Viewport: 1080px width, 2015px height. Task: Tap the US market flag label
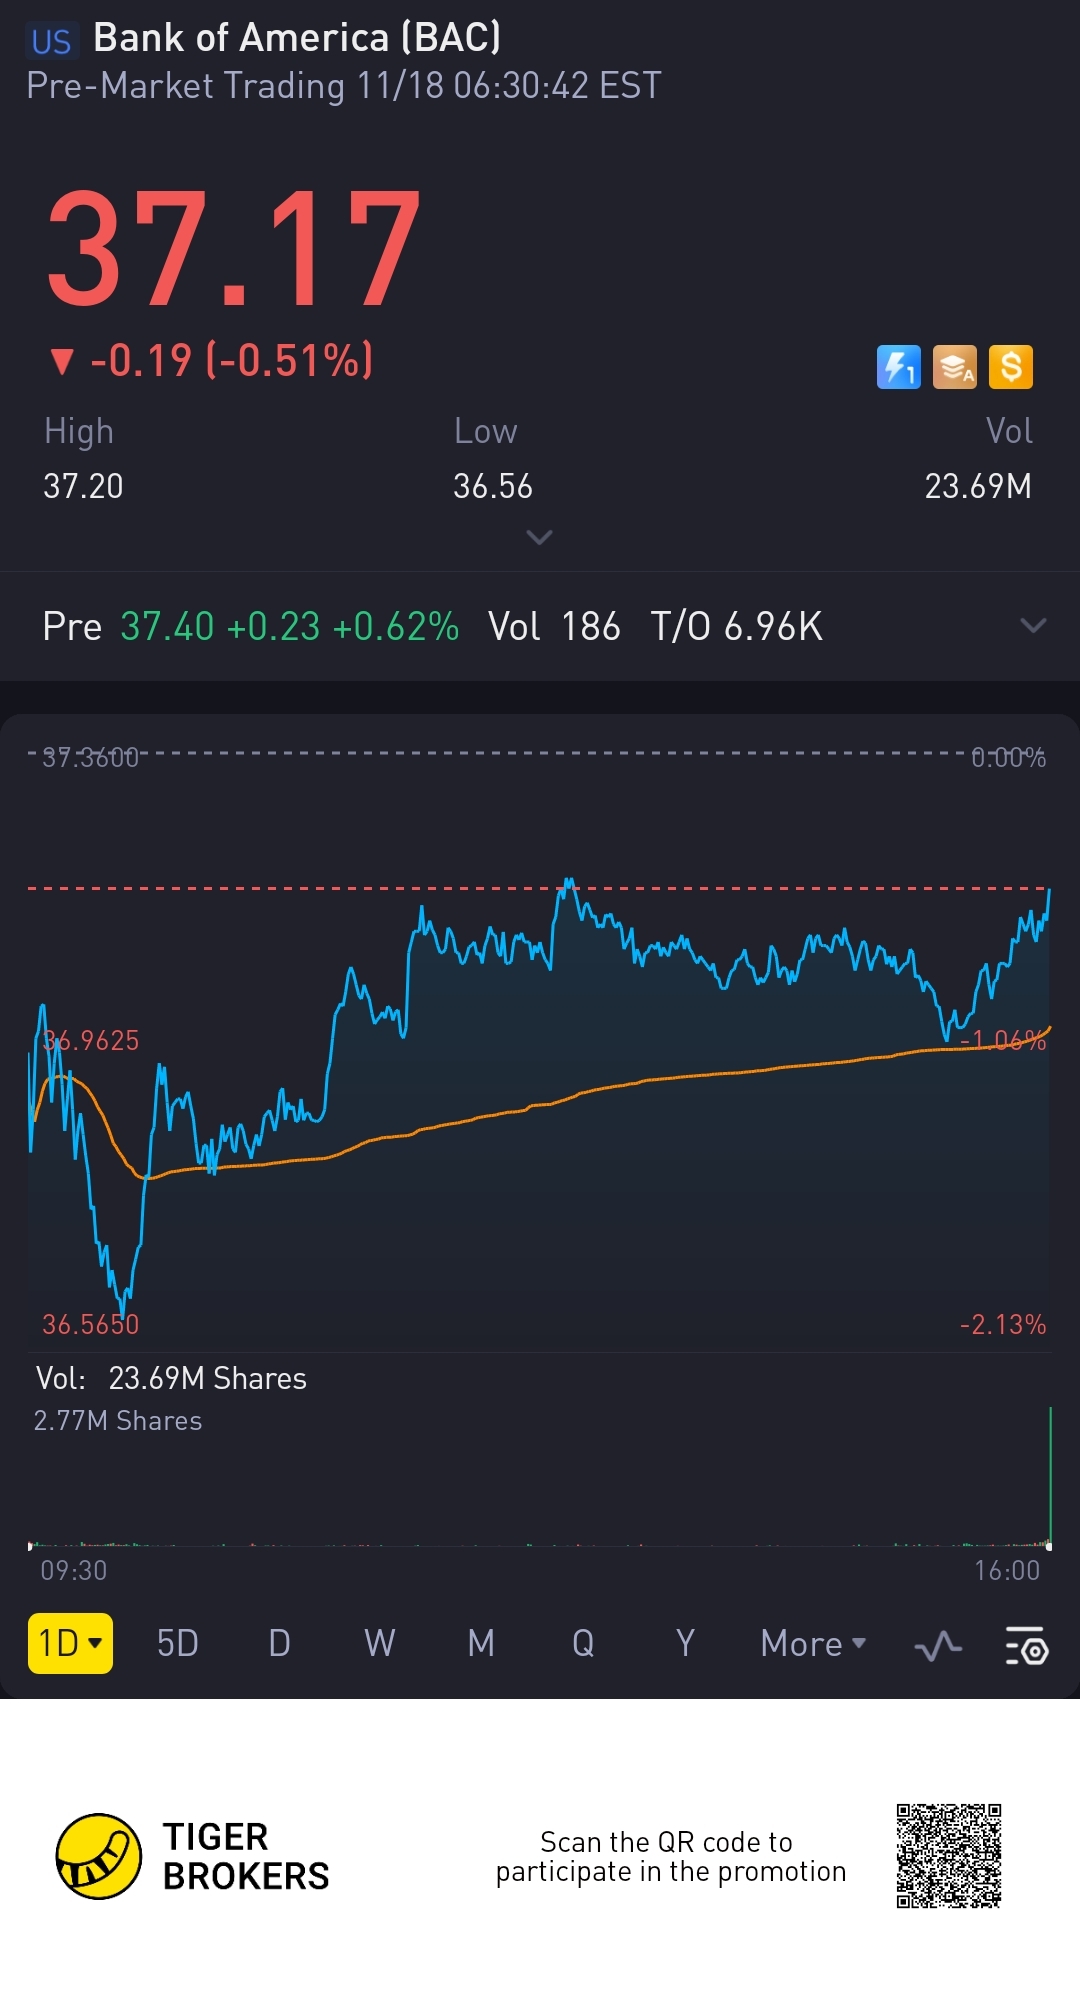51,41
